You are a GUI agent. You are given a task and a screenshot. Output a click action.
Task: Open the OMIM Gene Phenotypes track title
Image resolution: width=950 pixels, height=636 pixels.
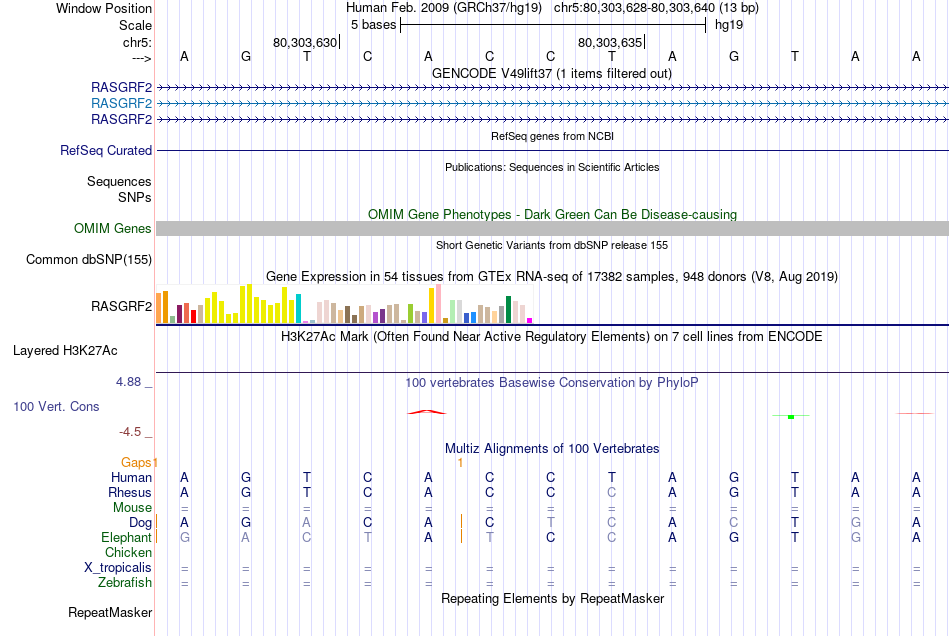[553, 214]
